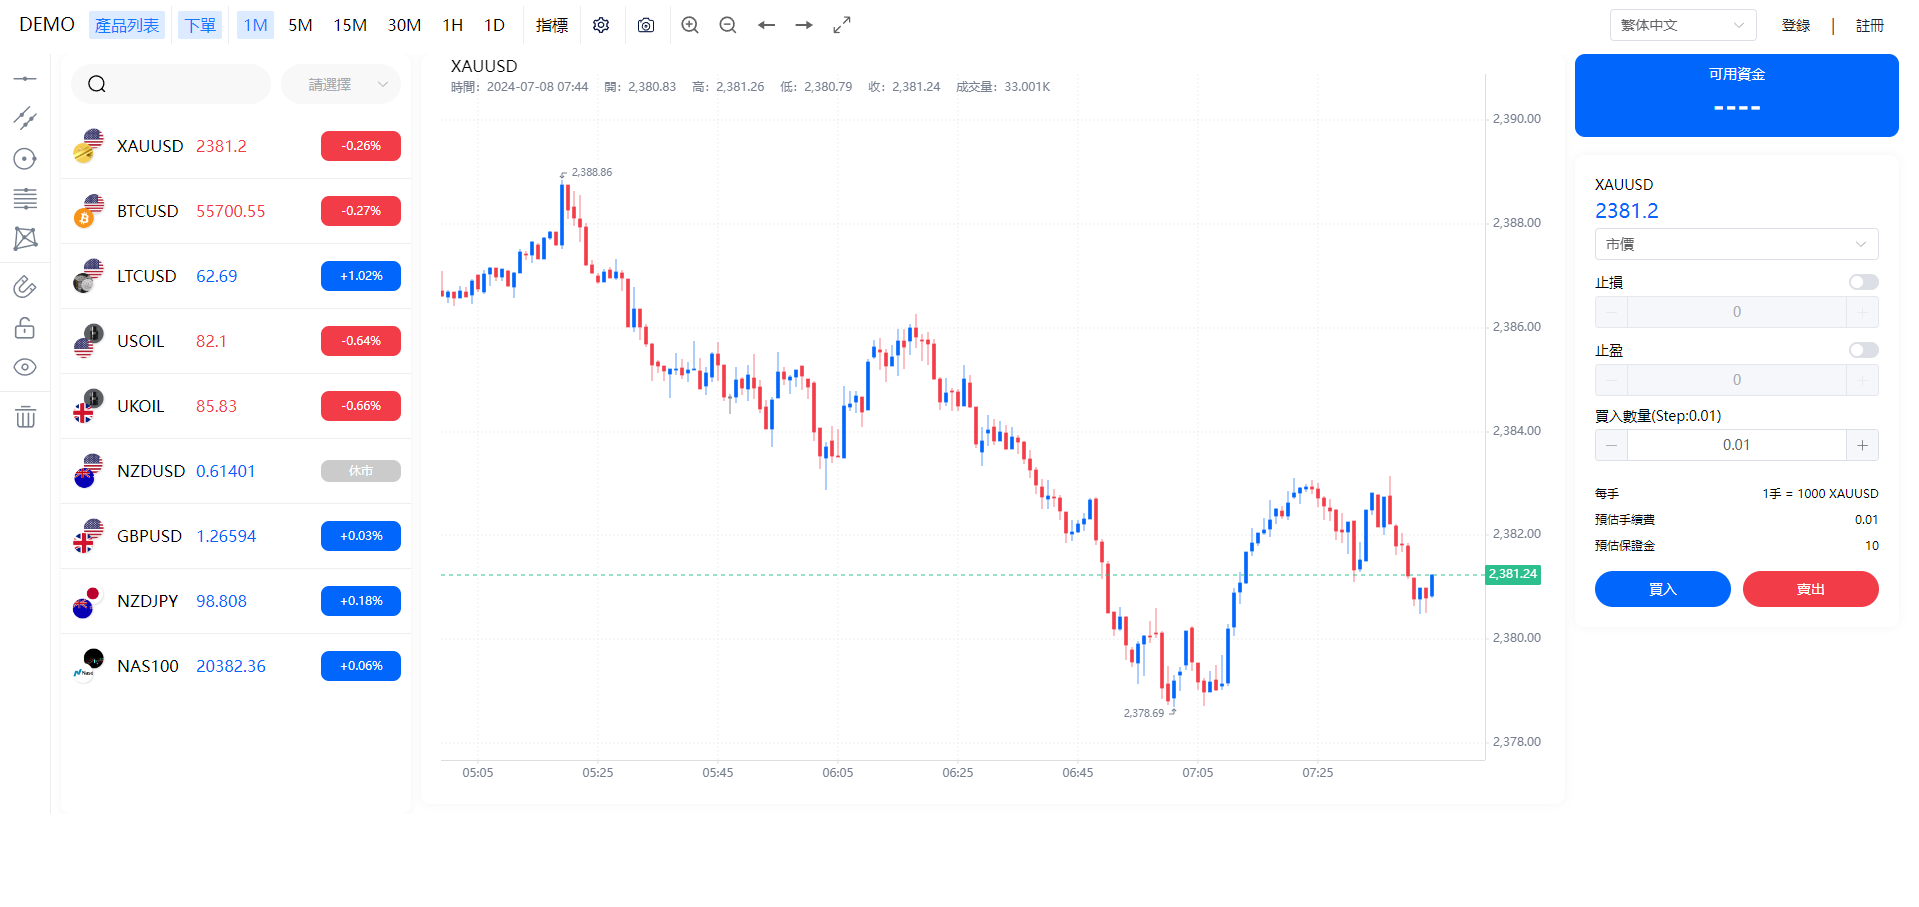
Task: Enable the 止損 stop loss switch
Action: tap(1863, 282)
